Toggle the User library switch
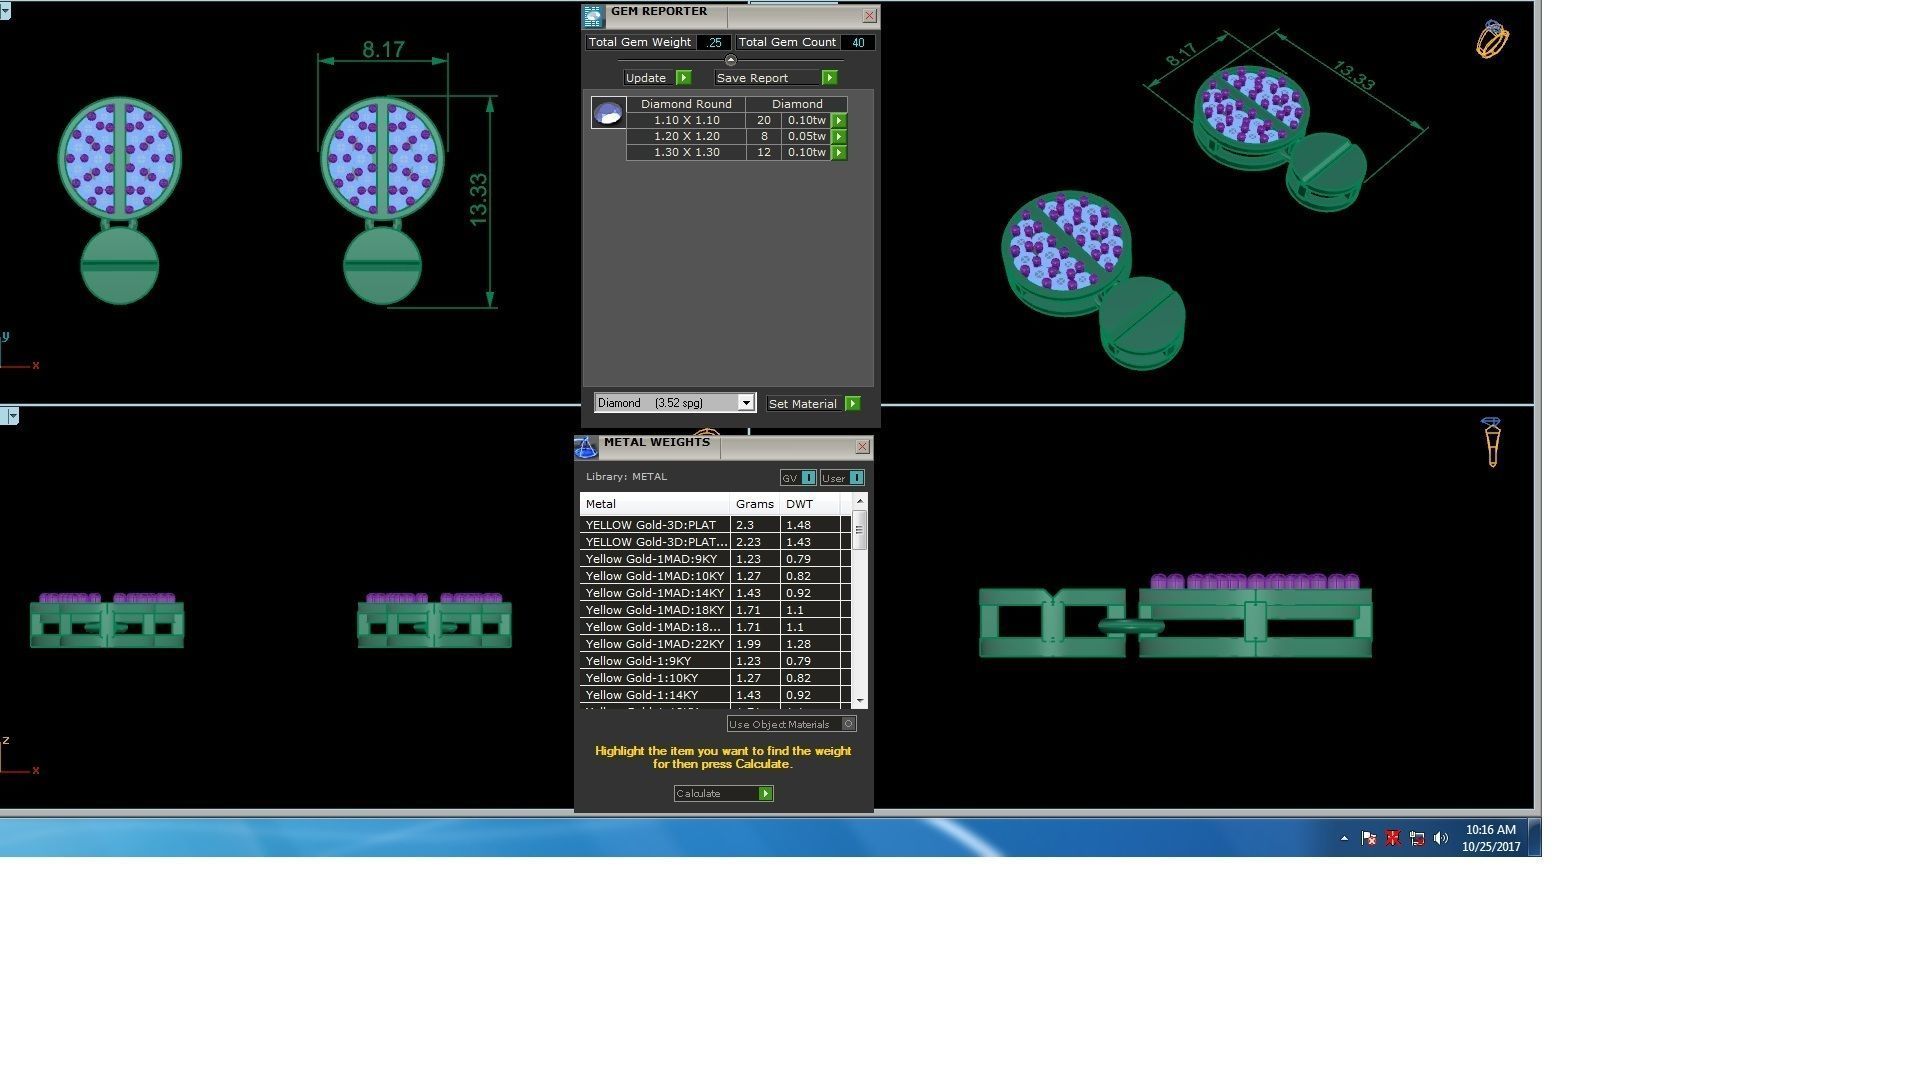Viewport: 1920px width, 1080px height. coord(856,478)
